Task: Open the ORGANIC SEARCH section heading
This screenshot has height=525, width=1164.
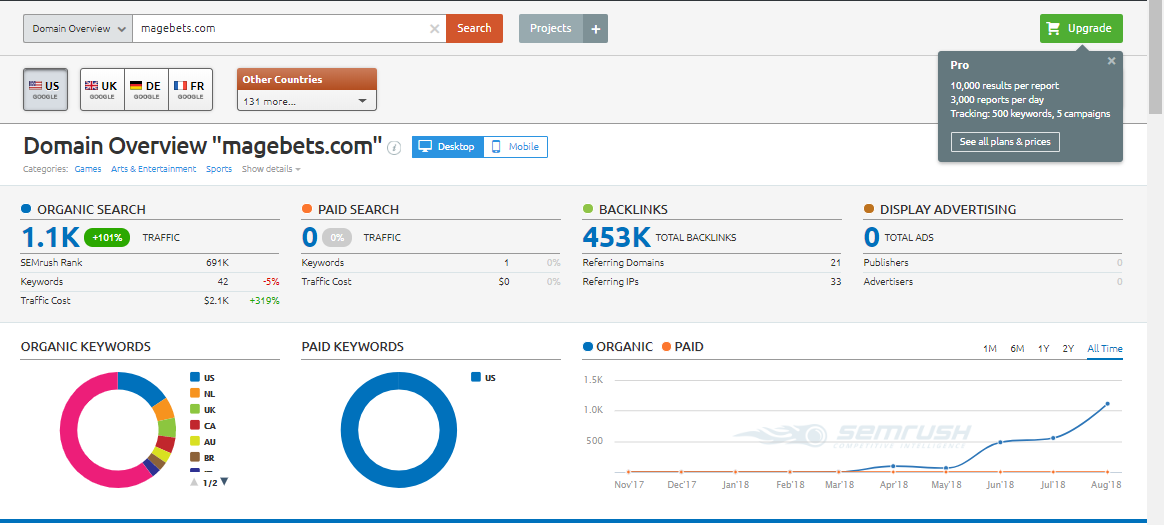Action: (x=91, y=209)
